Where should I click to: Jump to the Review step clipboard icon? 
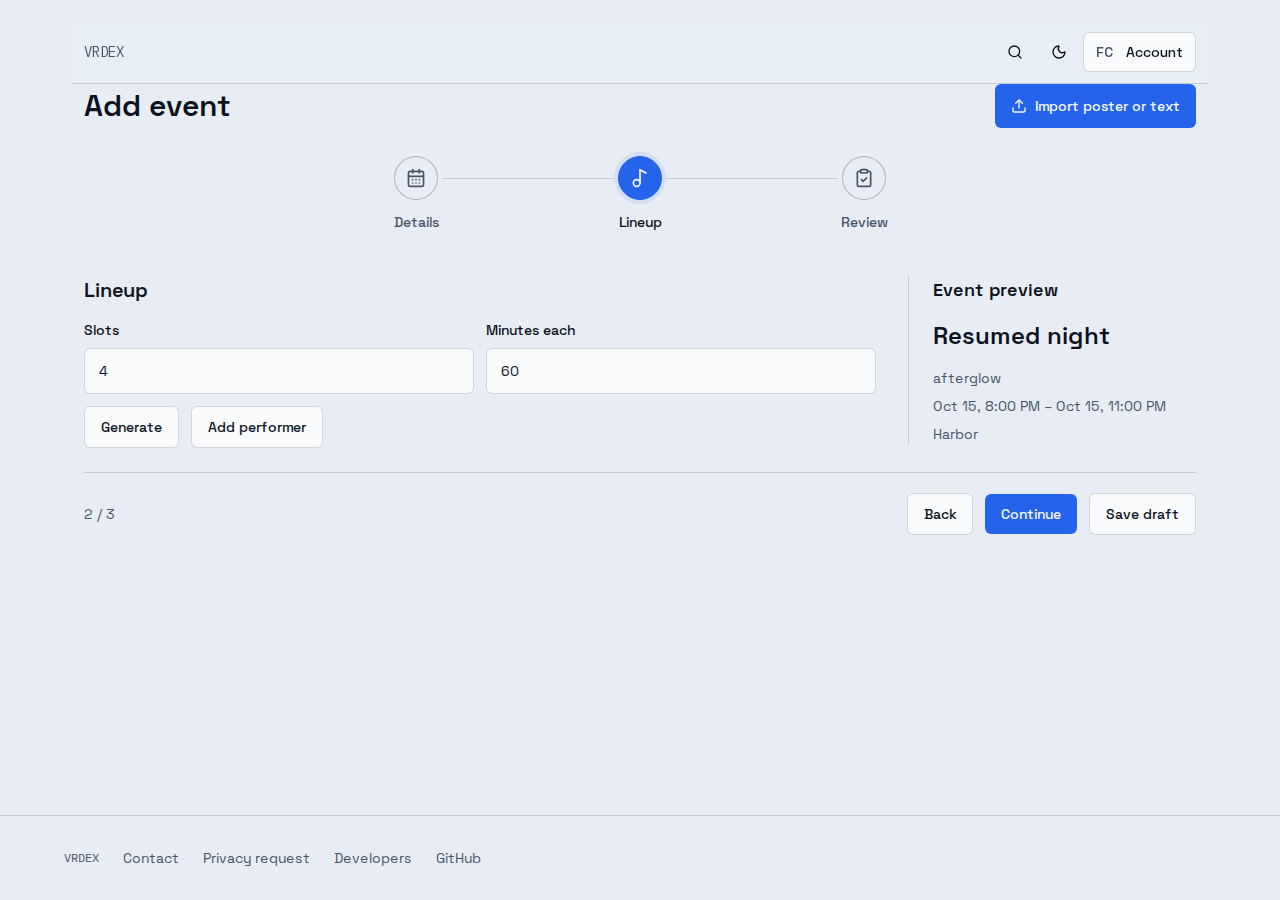(x=864, y=178)
